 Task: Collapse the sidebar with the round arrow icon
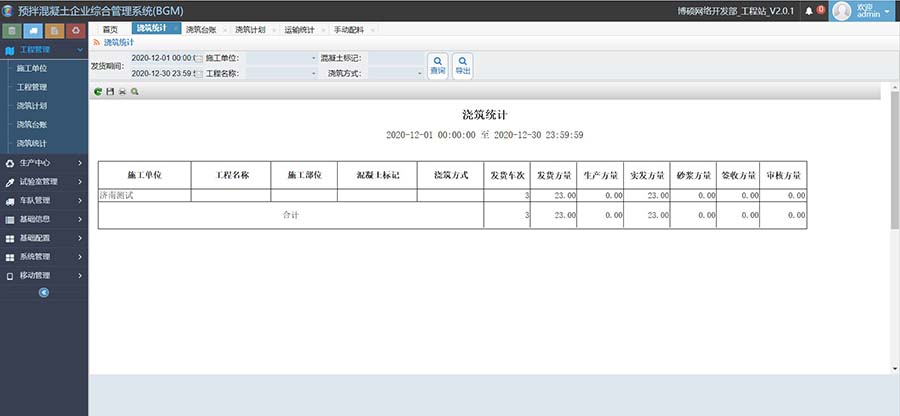[43, 292]
